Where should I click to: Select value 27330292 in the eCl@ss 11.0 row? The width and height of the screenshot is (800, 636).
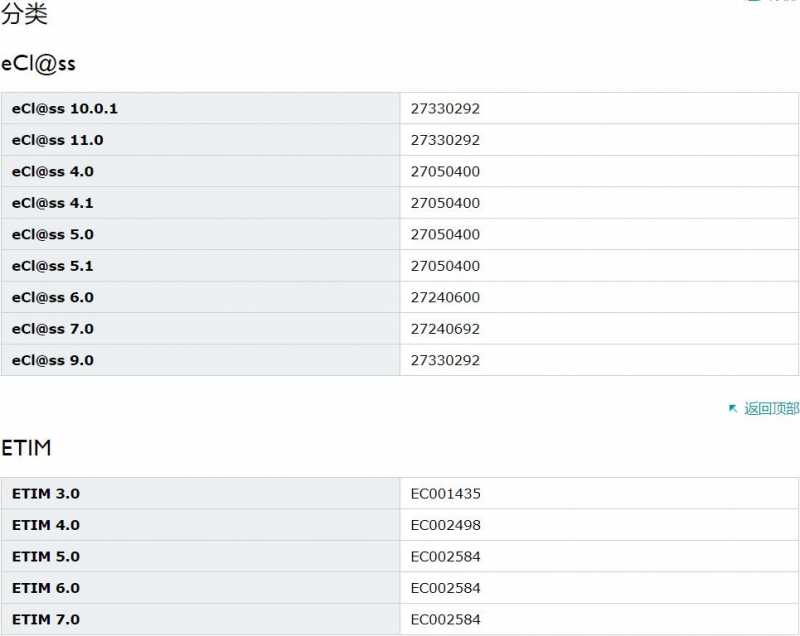pyautogui.click(x=445, y=140)
